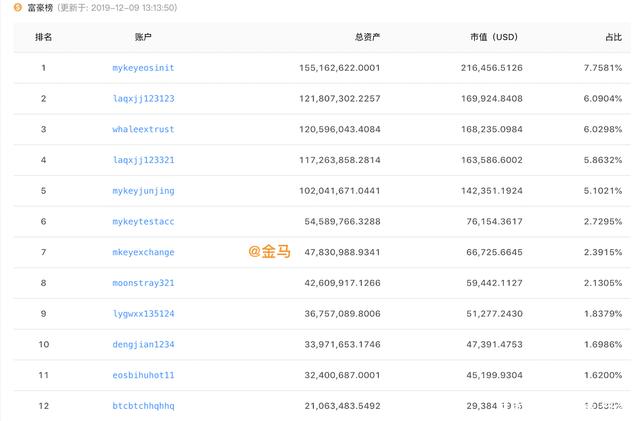Image resolution: width=640 pixels, height=421 pixels.
Task: Click the 排名 column header
Action: click(43, 37)
